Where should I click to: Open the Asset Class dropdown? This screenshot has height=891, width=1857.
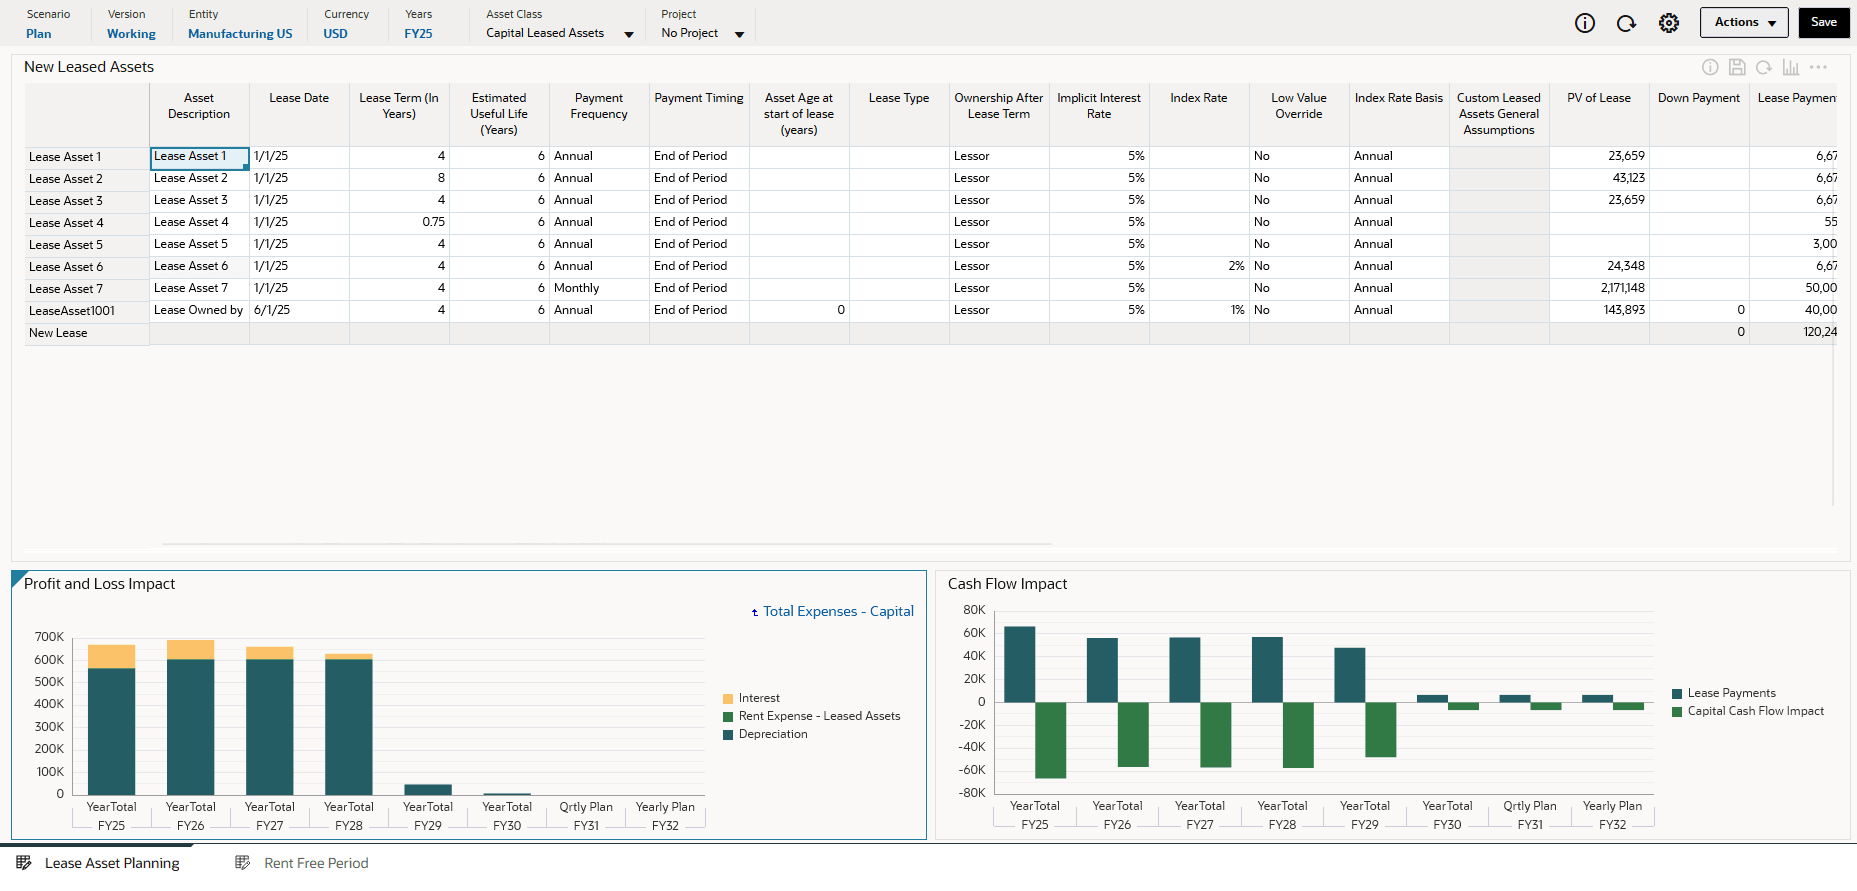628,34
